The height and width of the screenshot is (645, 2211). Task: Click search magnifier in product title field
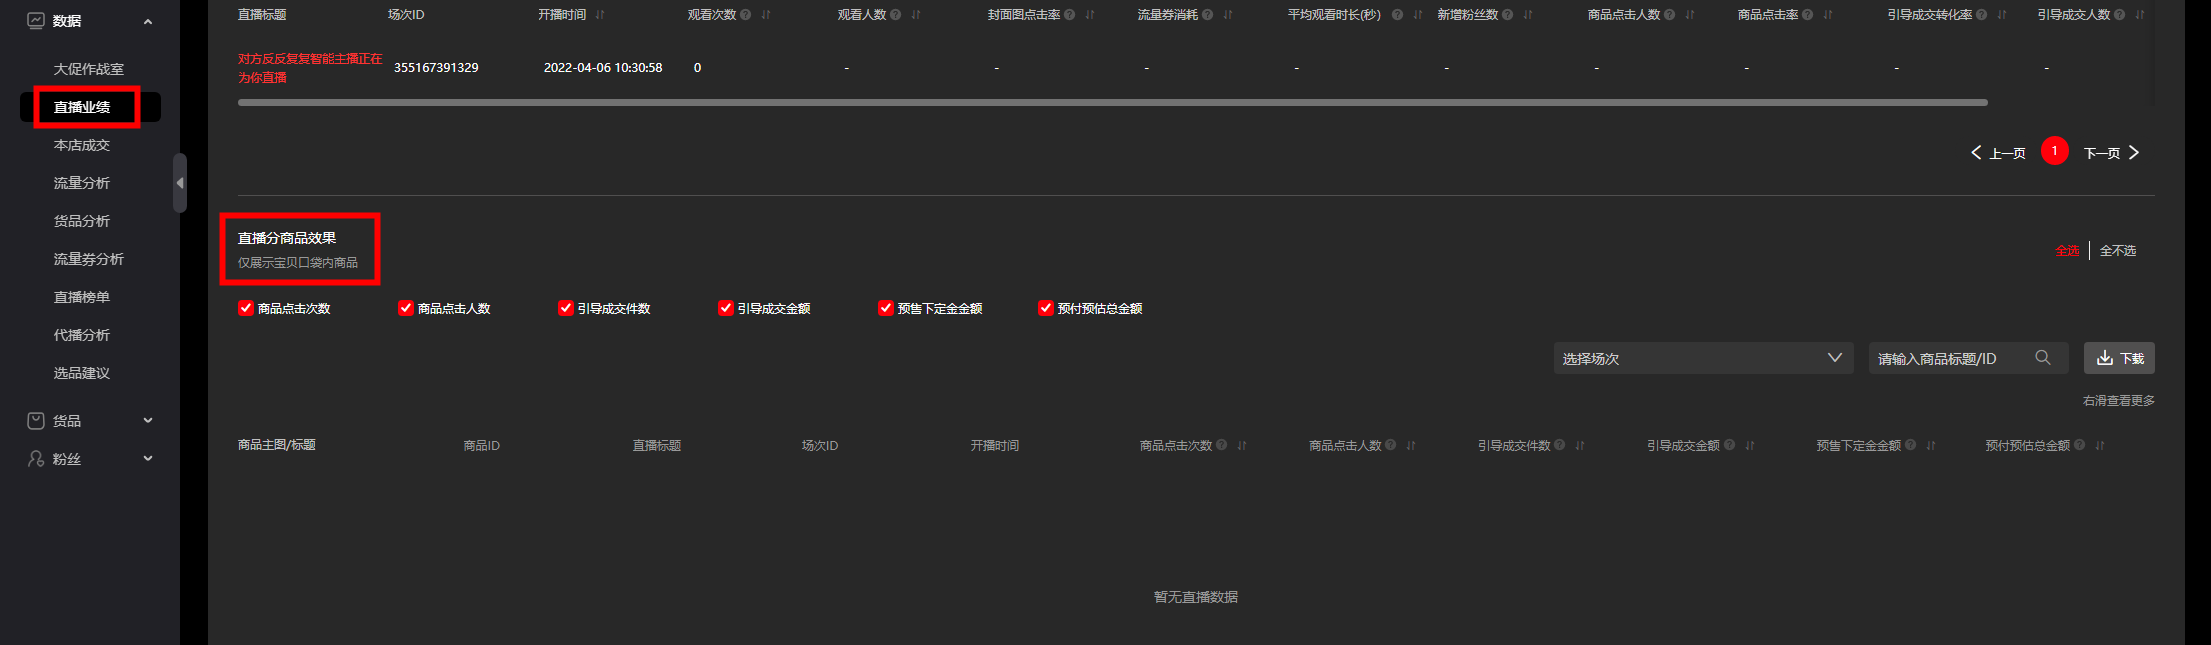pos(2043,358)
